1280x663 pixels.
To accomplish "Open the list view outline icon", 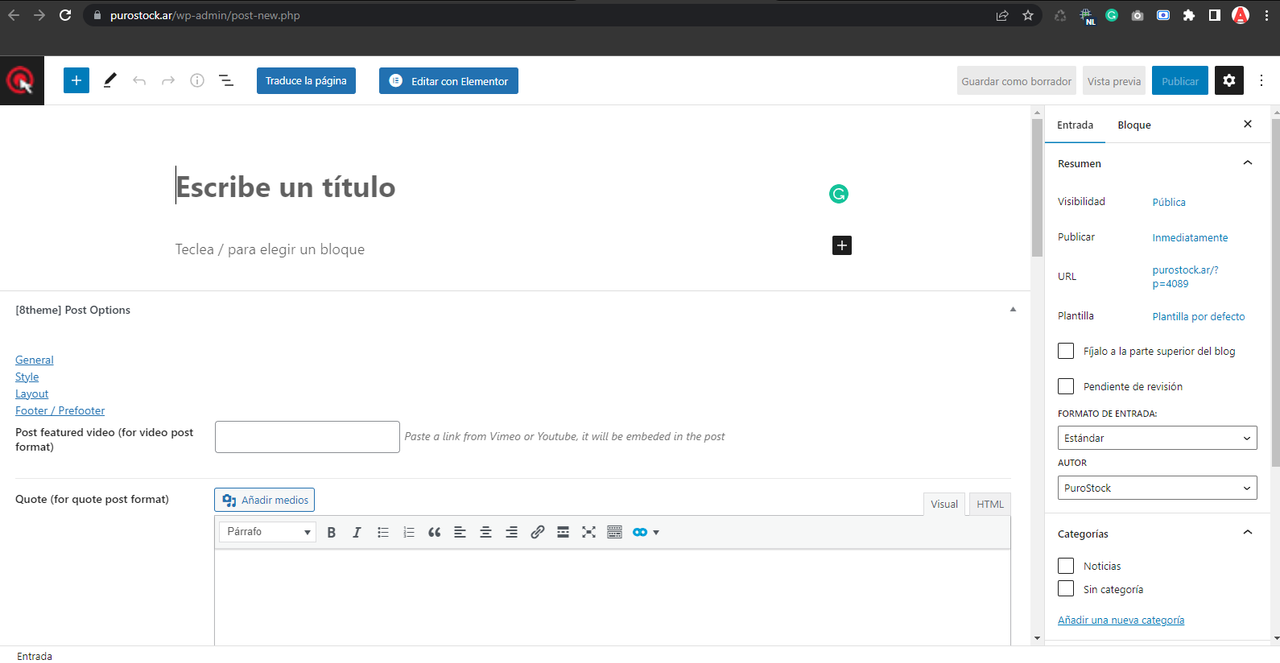I will click(x=226, y=80).
